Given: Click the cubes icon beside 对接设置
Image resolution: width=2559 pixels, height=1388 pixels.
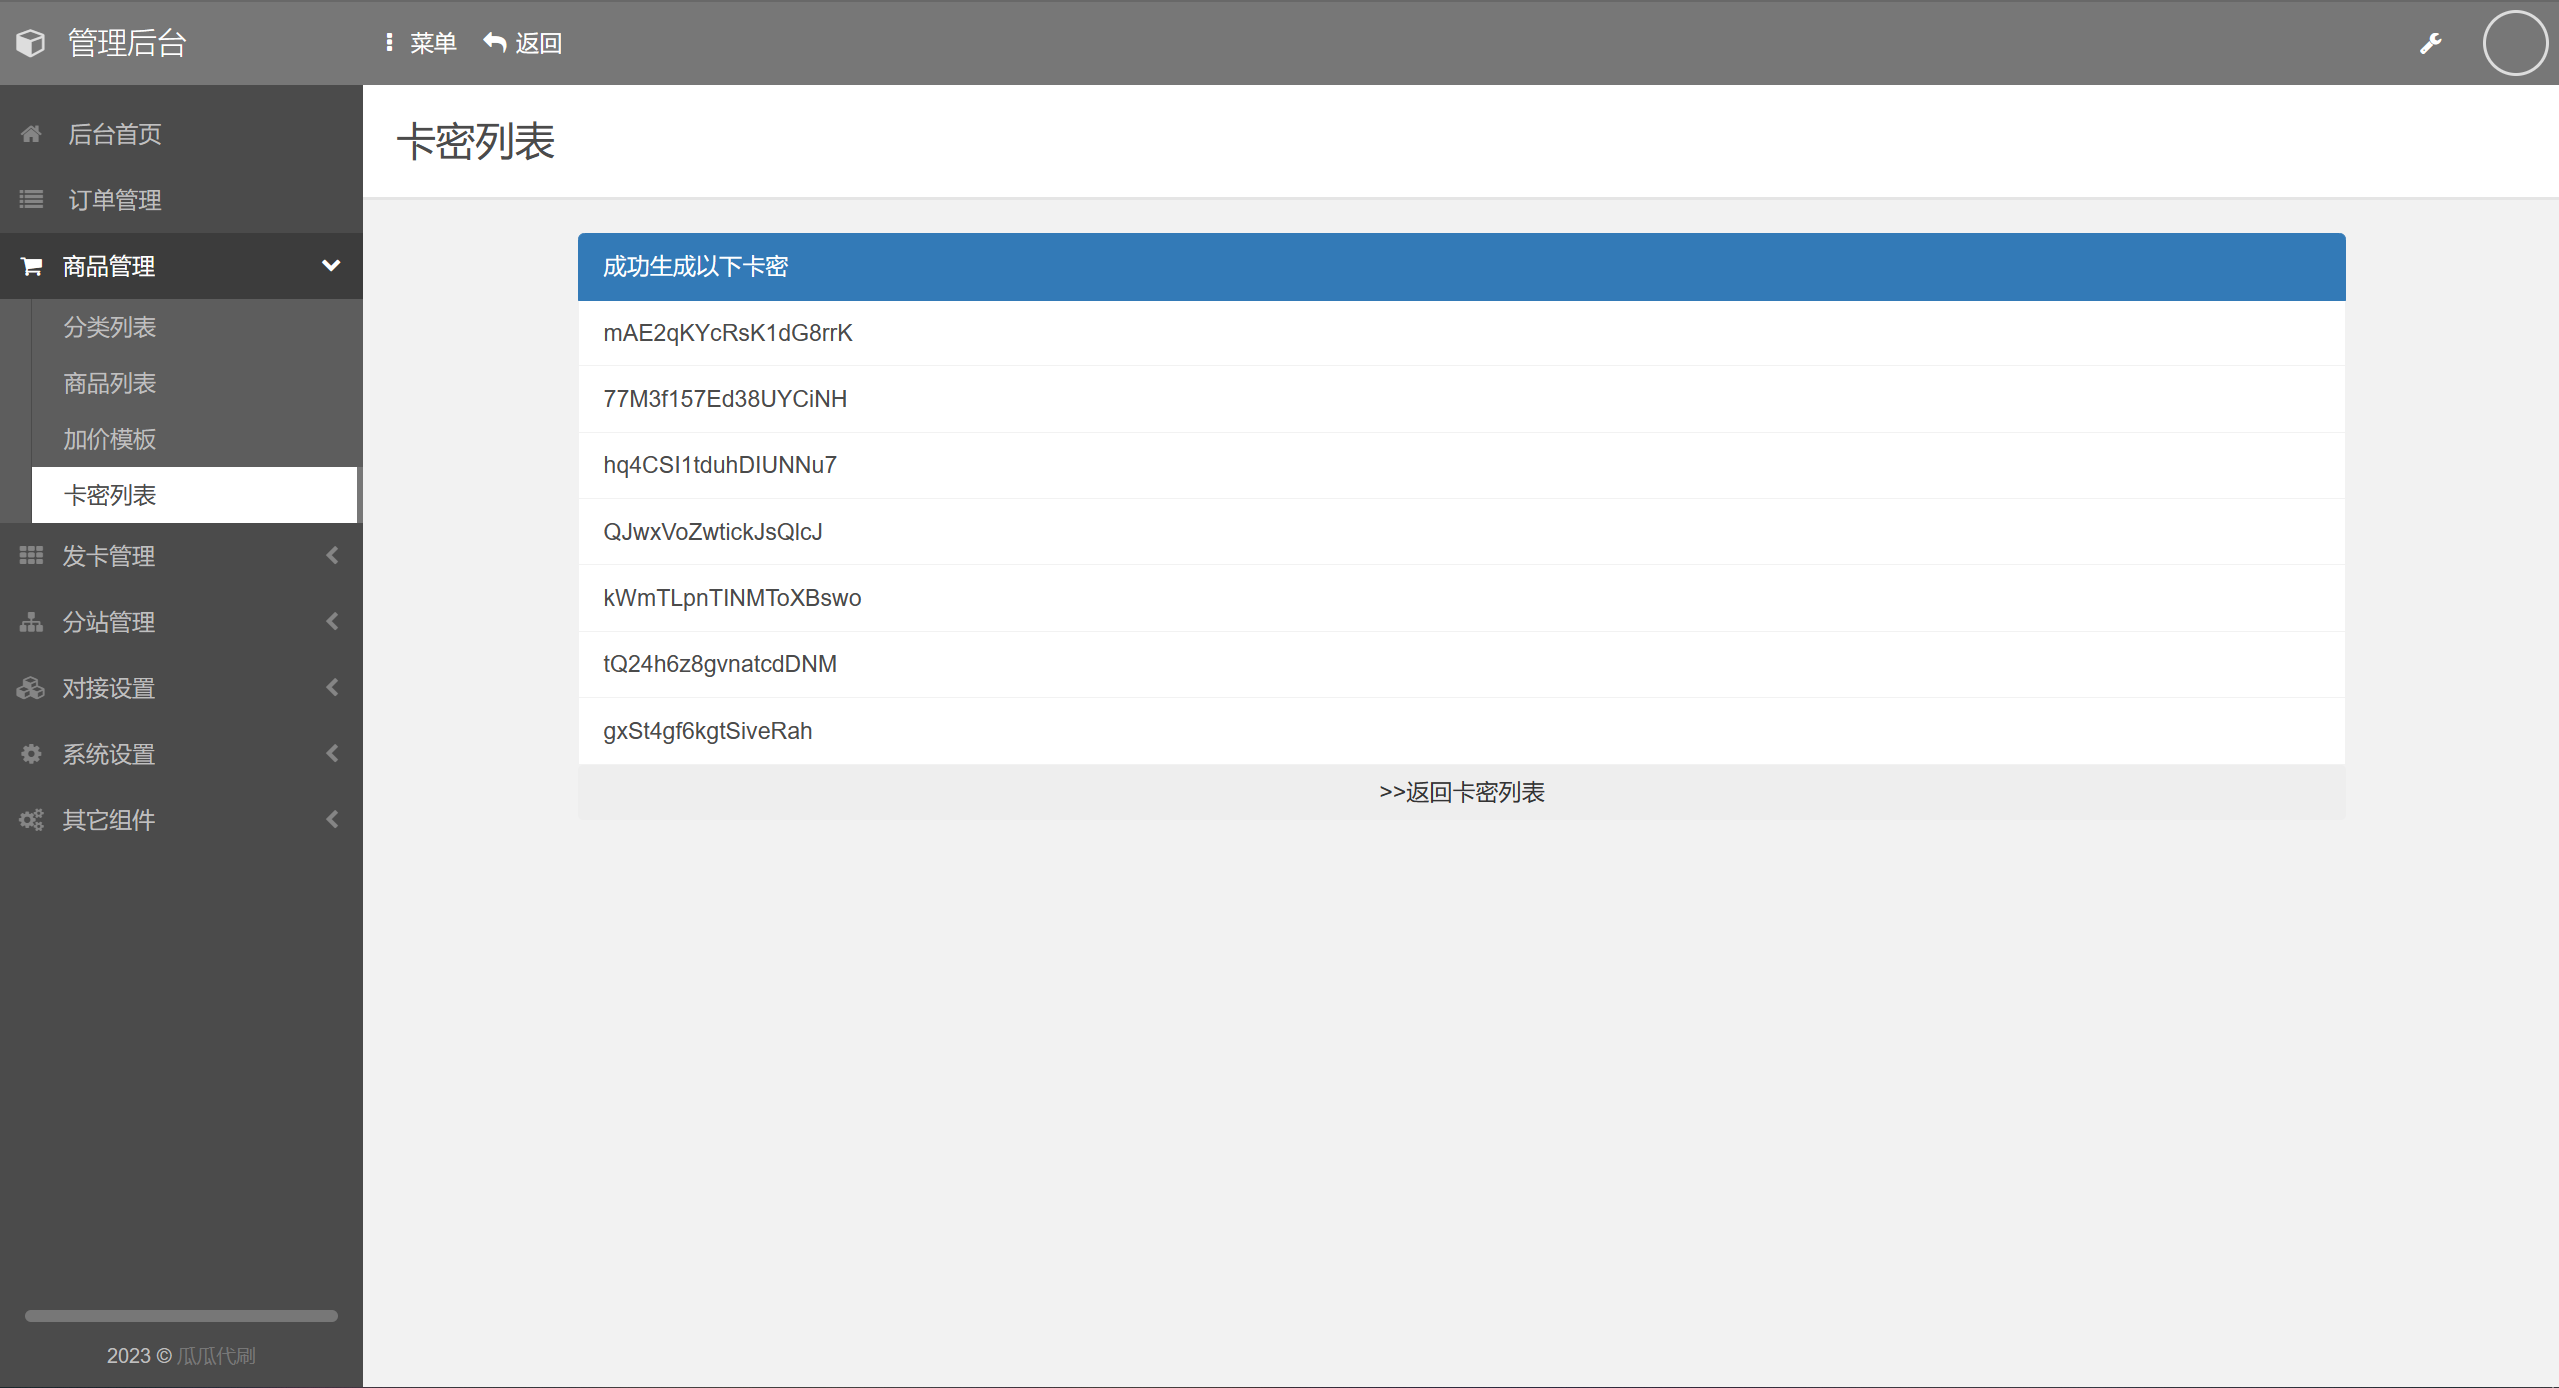Looking at the screenshot, I should coord(31,688).
